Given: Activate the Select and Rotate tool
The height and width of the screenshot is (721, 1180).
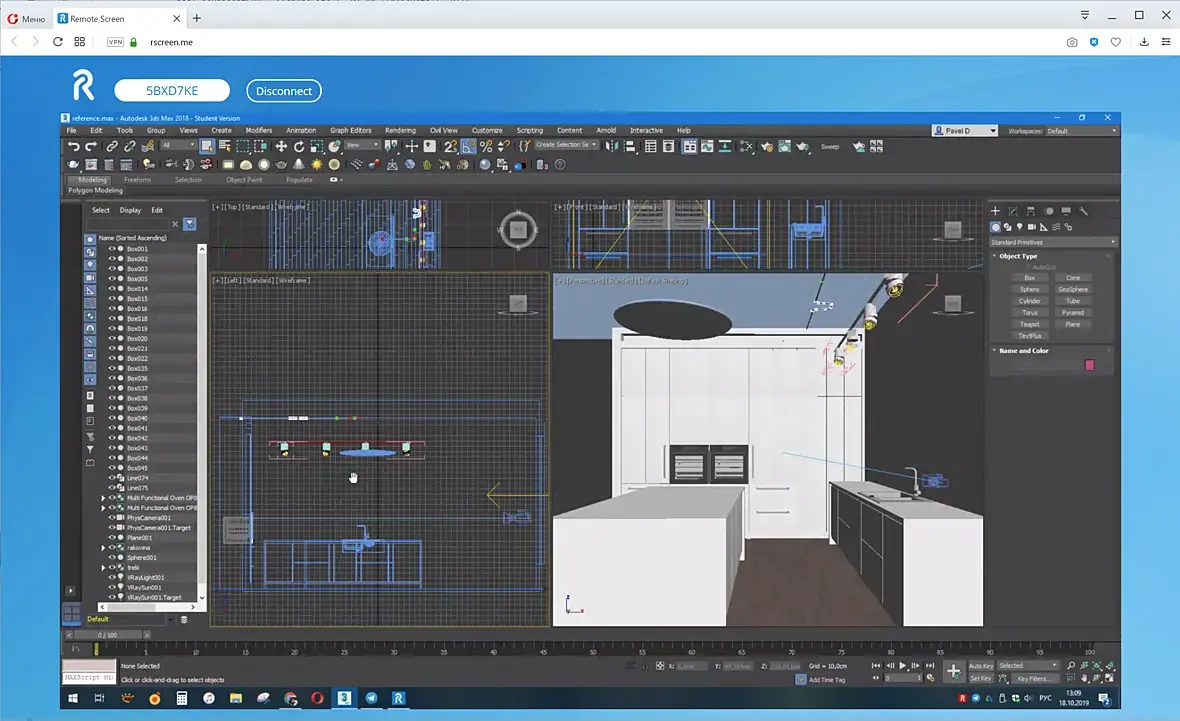Looking at the screenshot, I should (298, 146).
